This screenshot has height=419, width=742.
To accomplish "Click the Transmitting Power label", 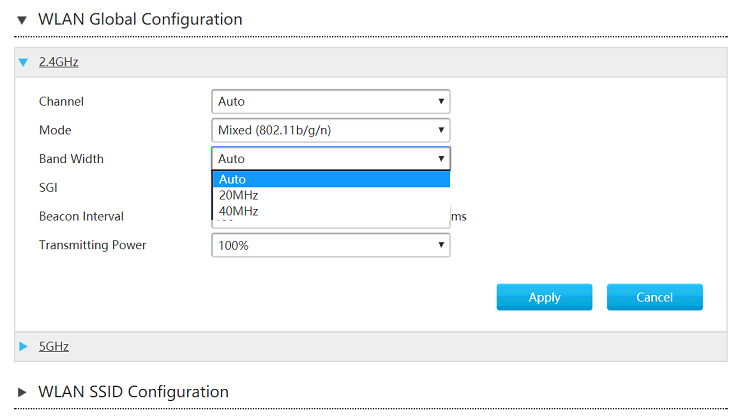I will [92, 245].
